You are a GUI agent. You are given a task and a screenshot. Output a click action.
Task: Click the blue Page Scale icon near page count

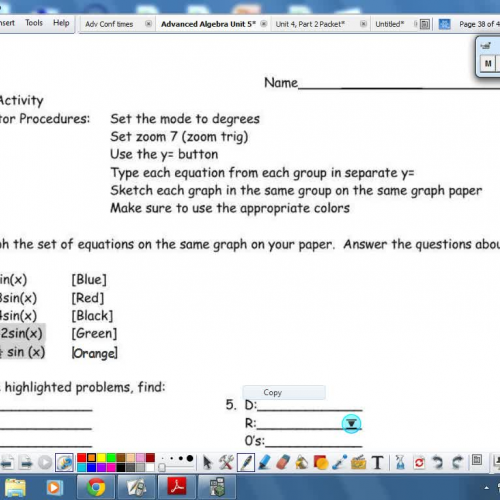click(444, 24)
